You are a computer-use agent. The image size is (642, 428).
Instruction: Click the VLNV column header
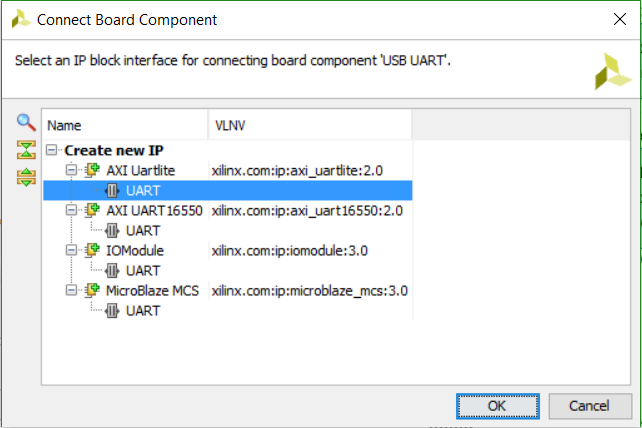tap(310, 125)
